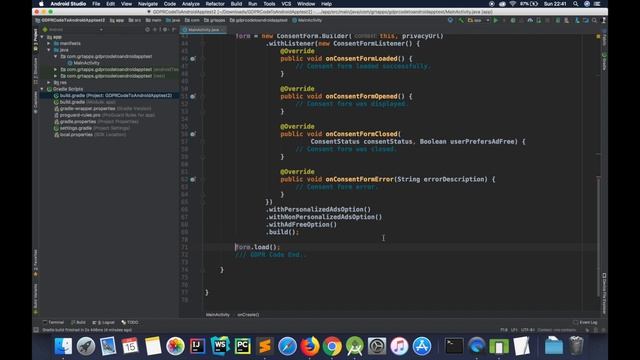This screenshot has height=360, width=640.
Task: Open Spotlight search in menu bar
Action: pos(576,4)
